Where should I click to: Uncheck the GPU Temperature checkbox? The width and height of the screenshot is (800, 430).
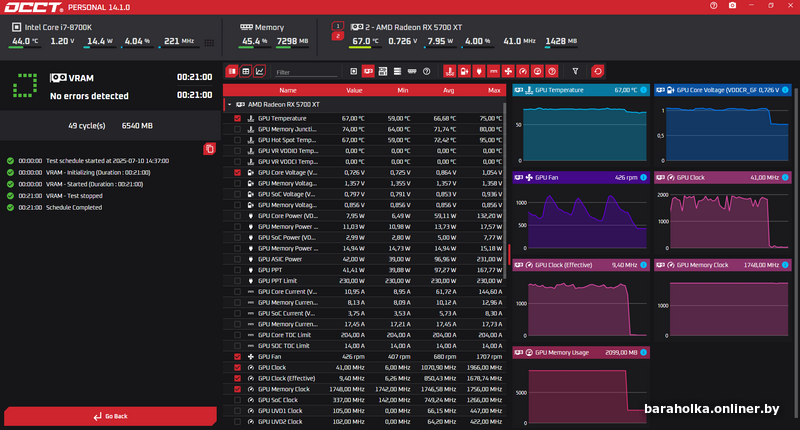pyautogui.click(x=237, y=118)
